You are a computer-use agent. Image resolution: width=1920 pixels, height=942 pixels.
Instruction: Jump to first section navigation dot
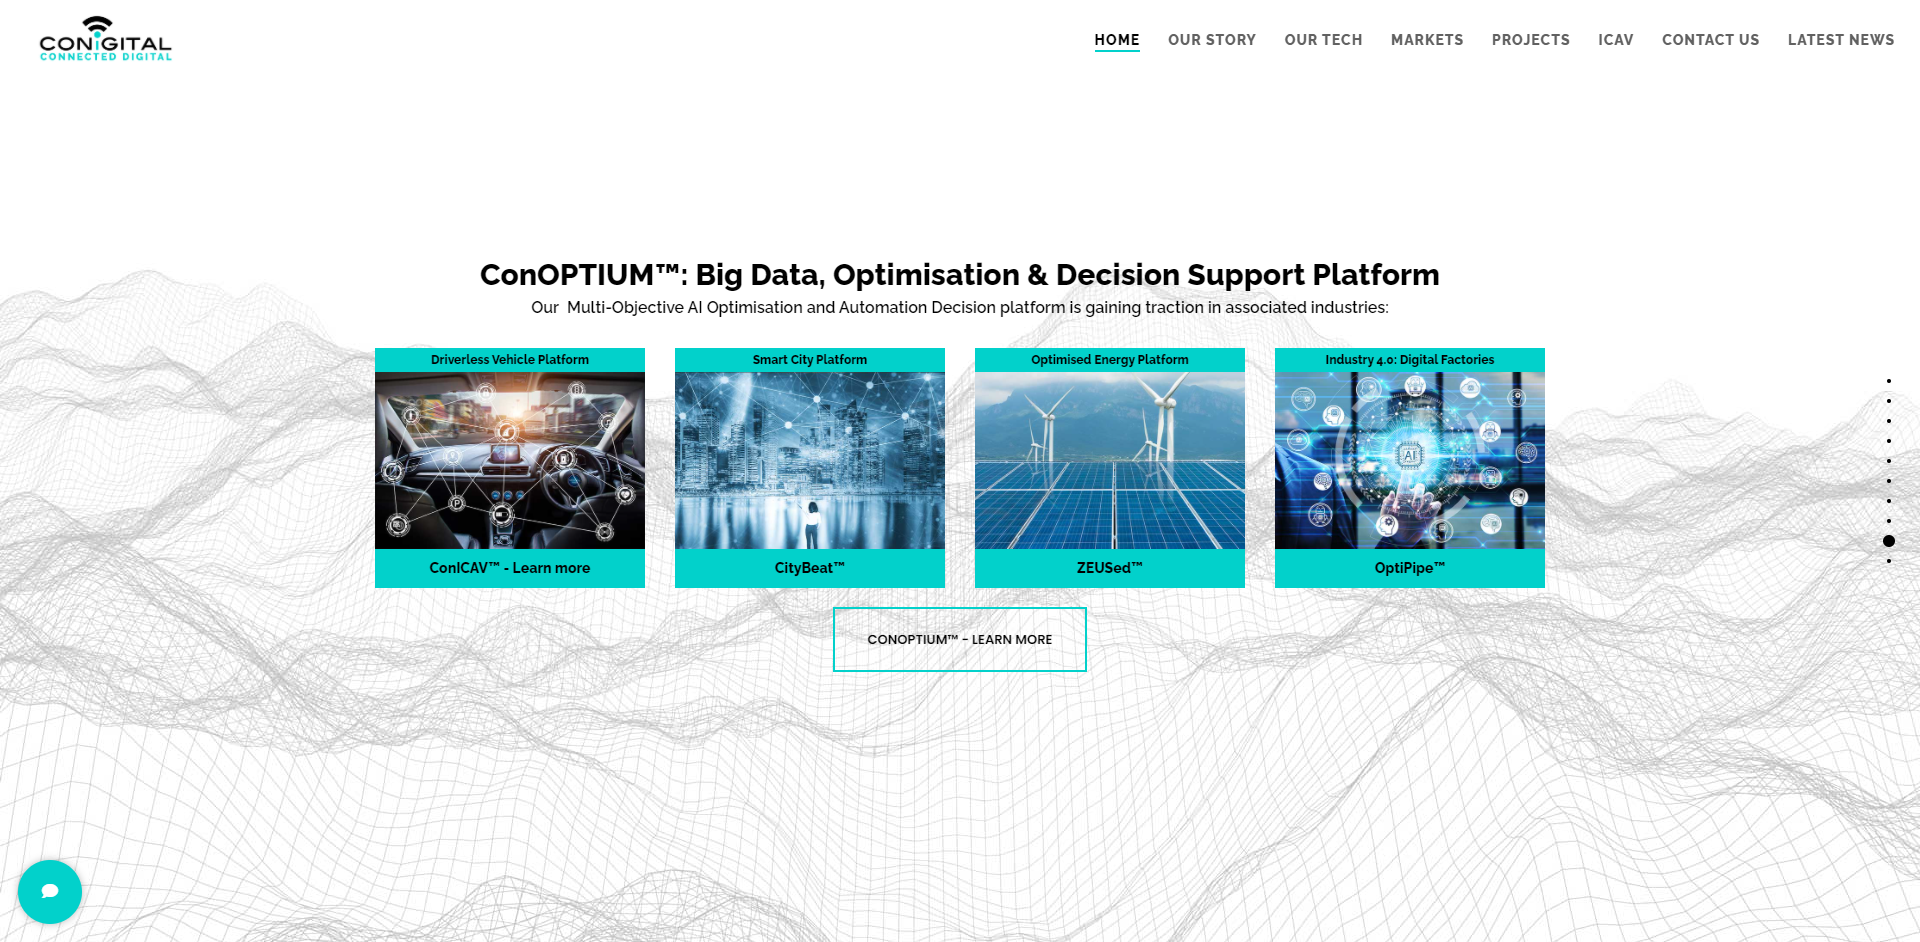pyautogui.click(x=1888, y=381)
